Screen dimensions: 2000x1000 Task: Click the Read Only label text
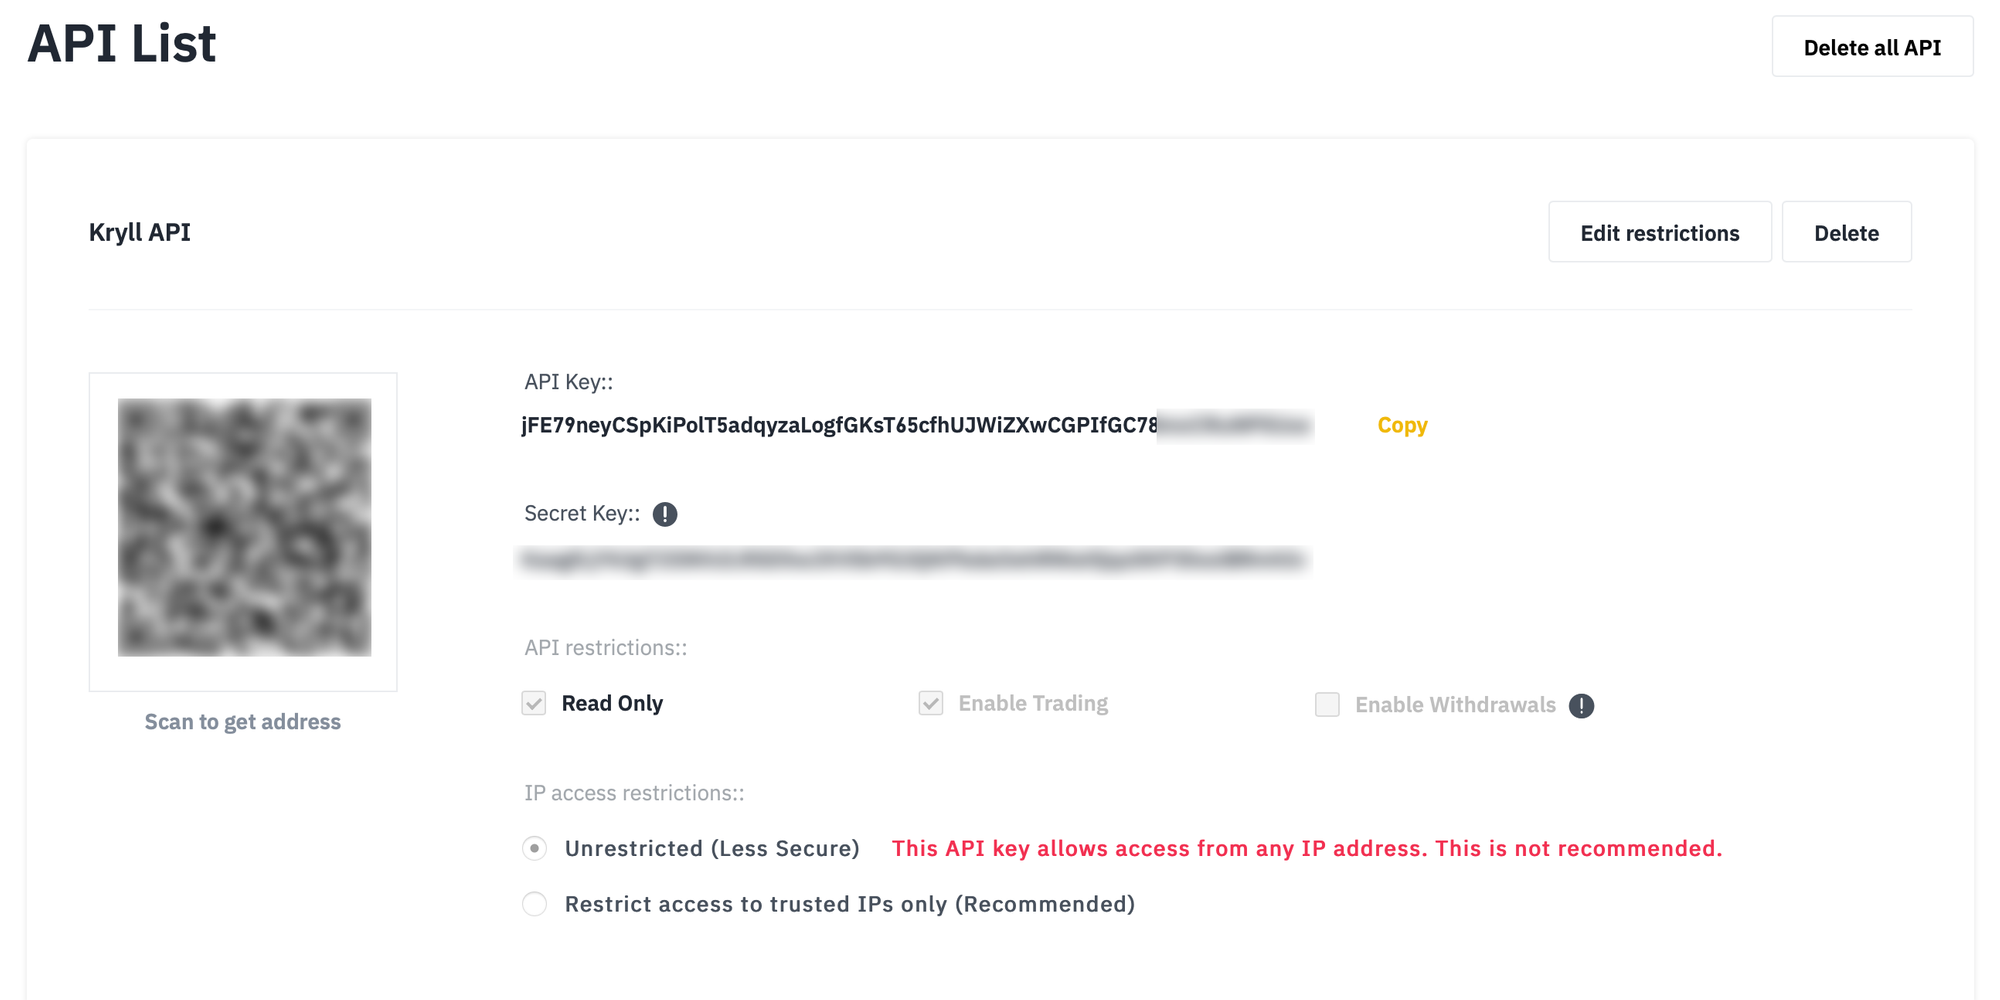[x=612, y=704]
